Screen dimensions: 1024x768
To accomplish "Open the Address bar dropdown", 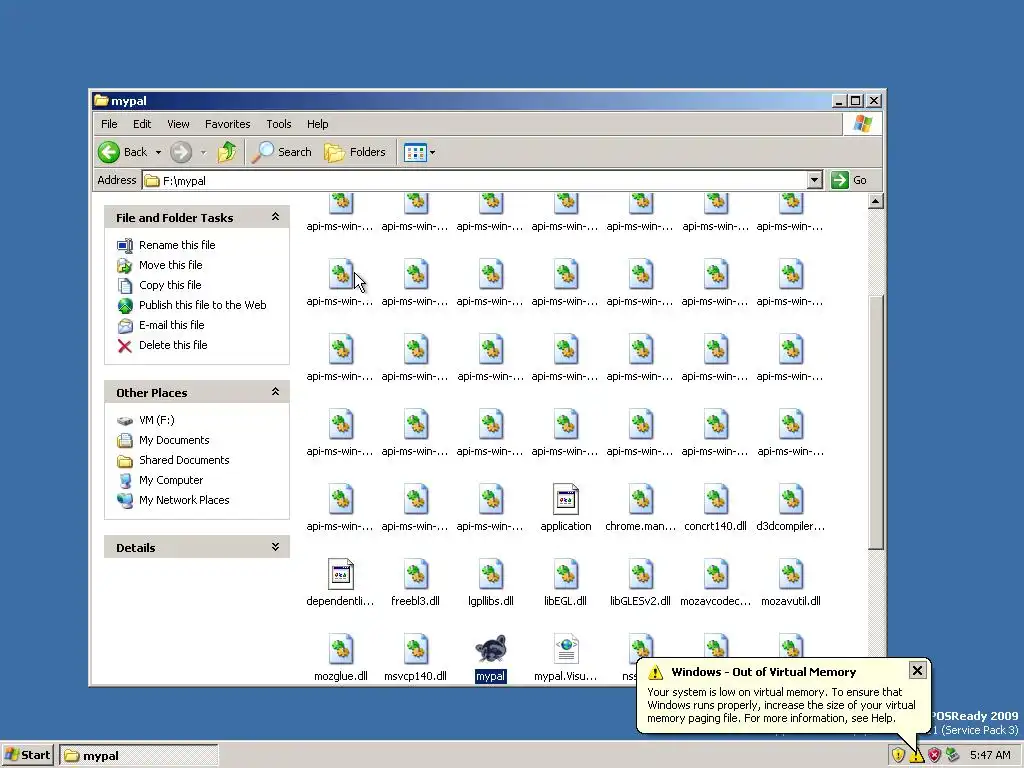I will tap(814, 180).
